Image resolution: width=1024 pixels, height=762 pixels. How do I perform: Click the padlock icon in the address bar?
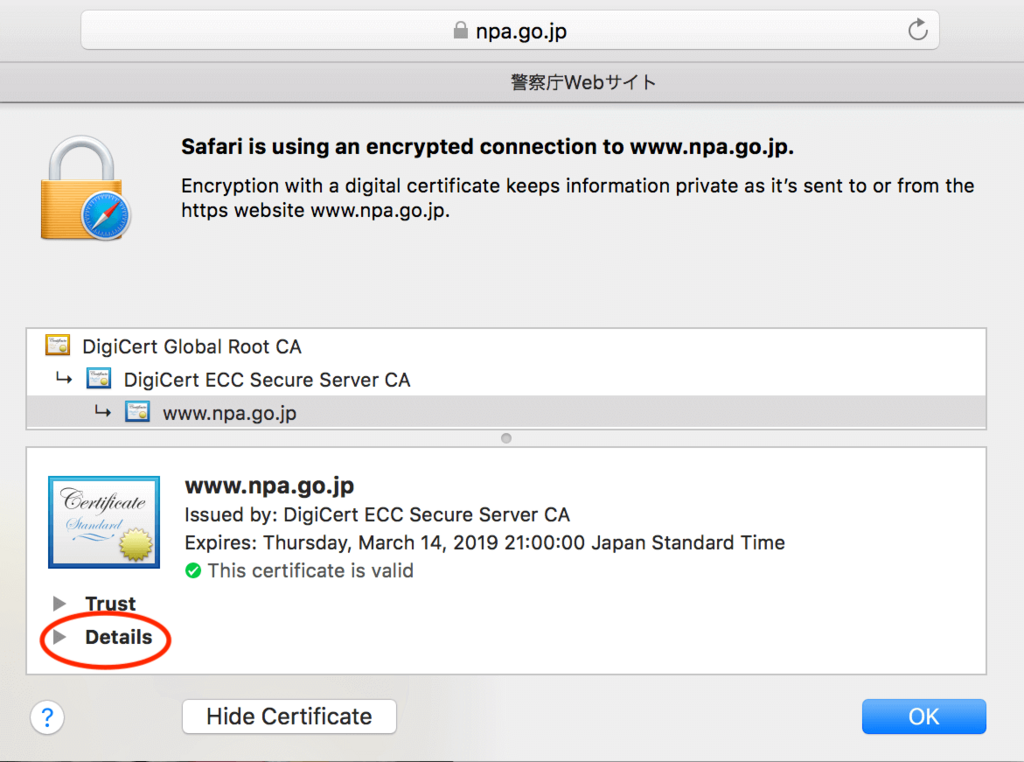460,30
